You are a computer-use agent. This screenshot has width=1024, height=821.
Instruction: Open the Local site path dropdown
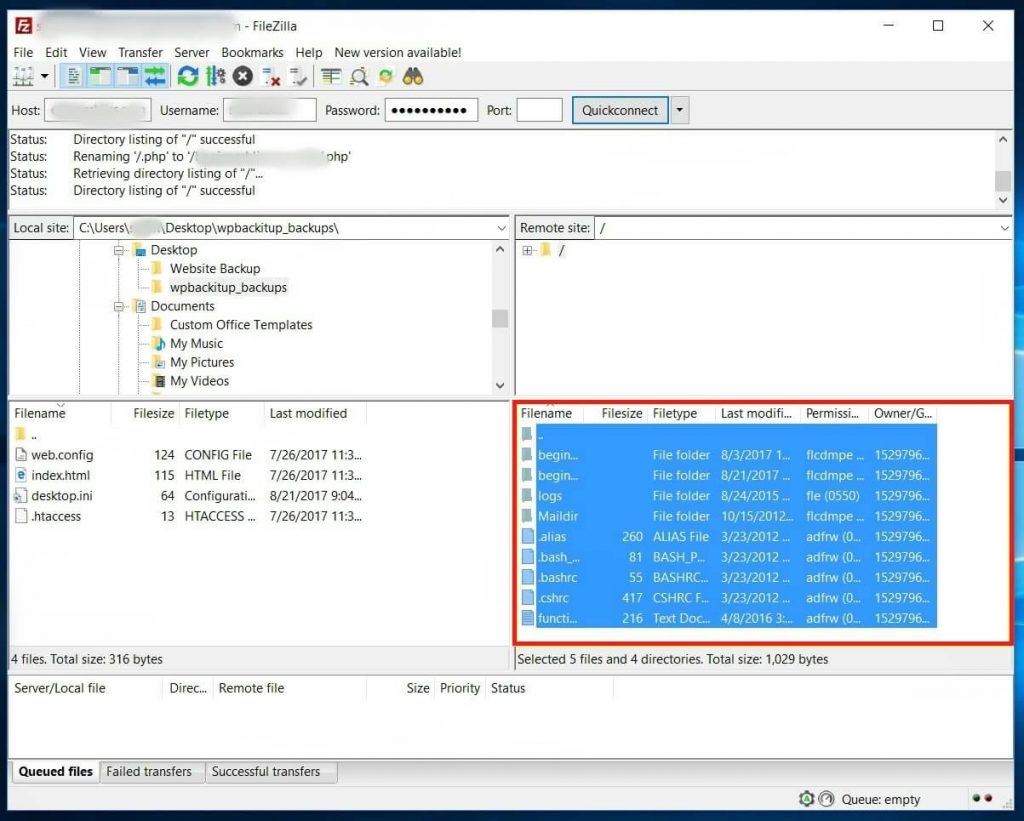[x=501, y=228]
